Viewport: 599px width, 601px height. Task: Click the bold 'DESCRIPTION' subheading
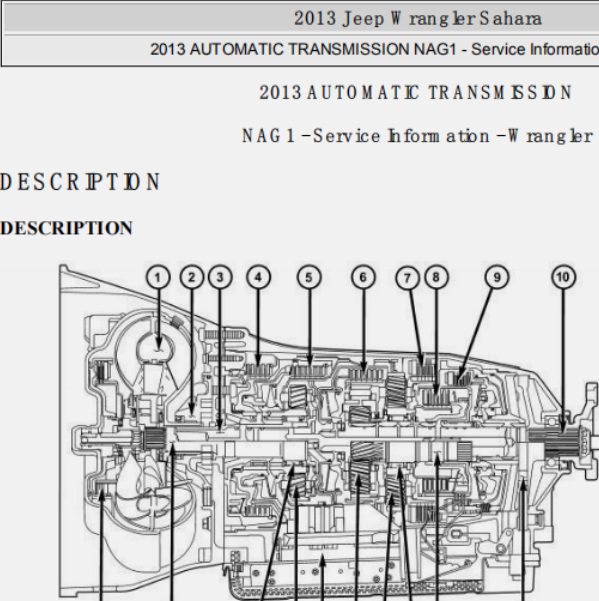[x=66, y=228]
